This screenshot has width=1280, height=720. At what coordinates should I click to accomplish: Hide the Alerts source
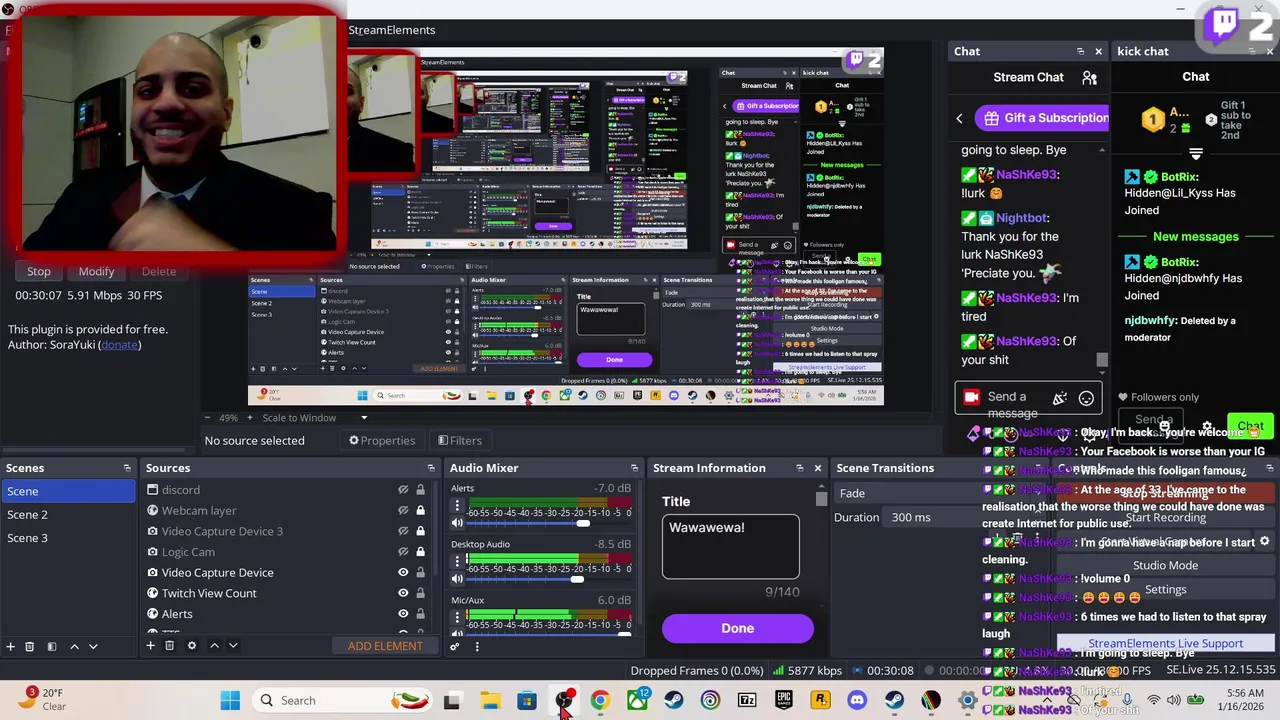tap(403, 614)
